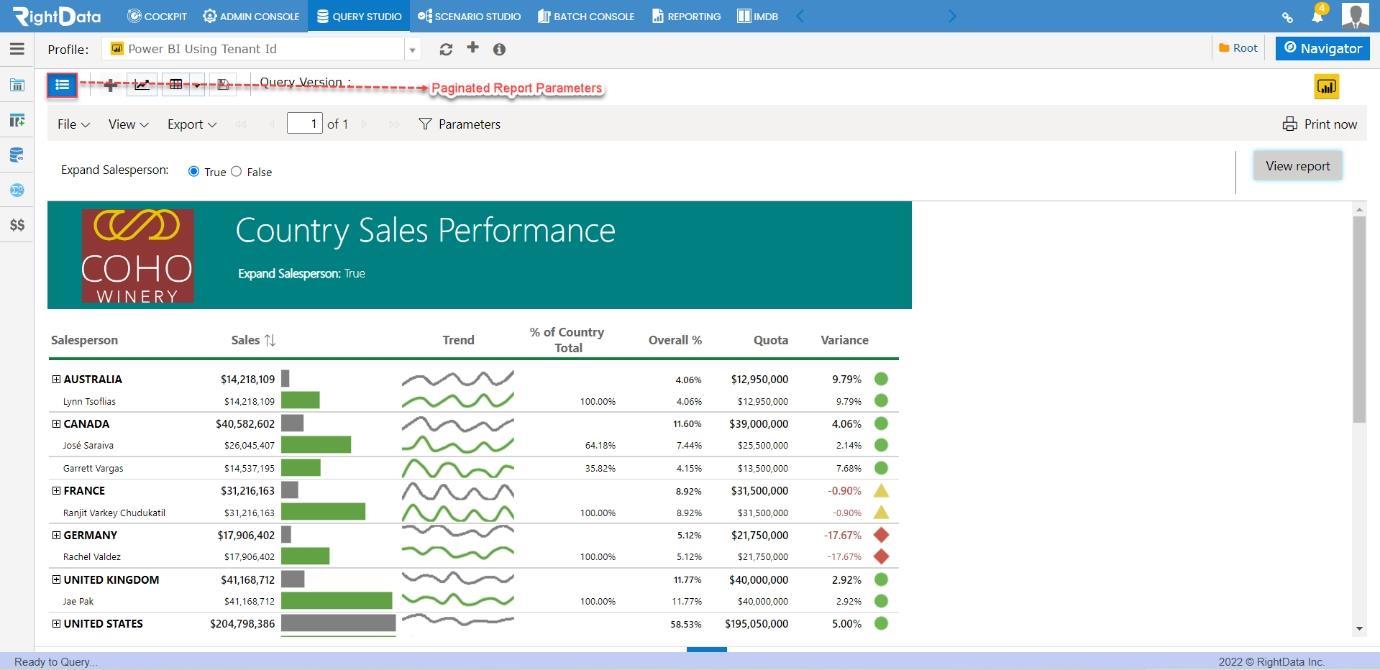Sort by the Sales column arrows
1380x670 pixels.
point(270,340)
